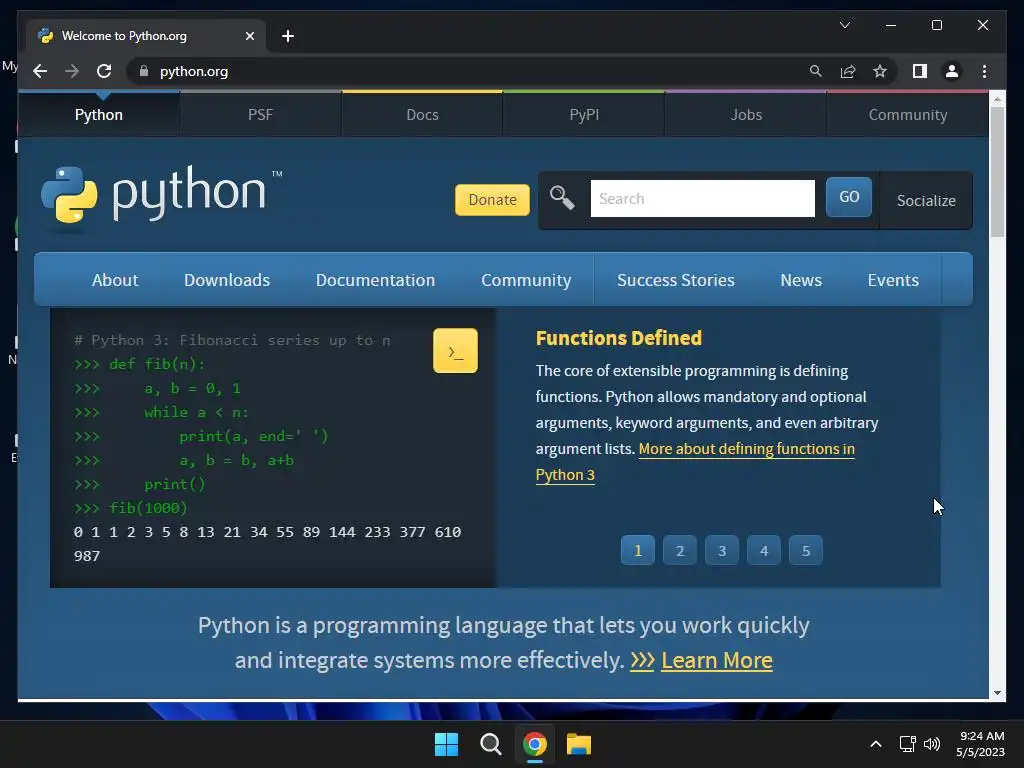Open Chrome profile avatar icon
The height and width of the screenshot is (768, 1024).
pyautogui.click(x=952, y=71)
